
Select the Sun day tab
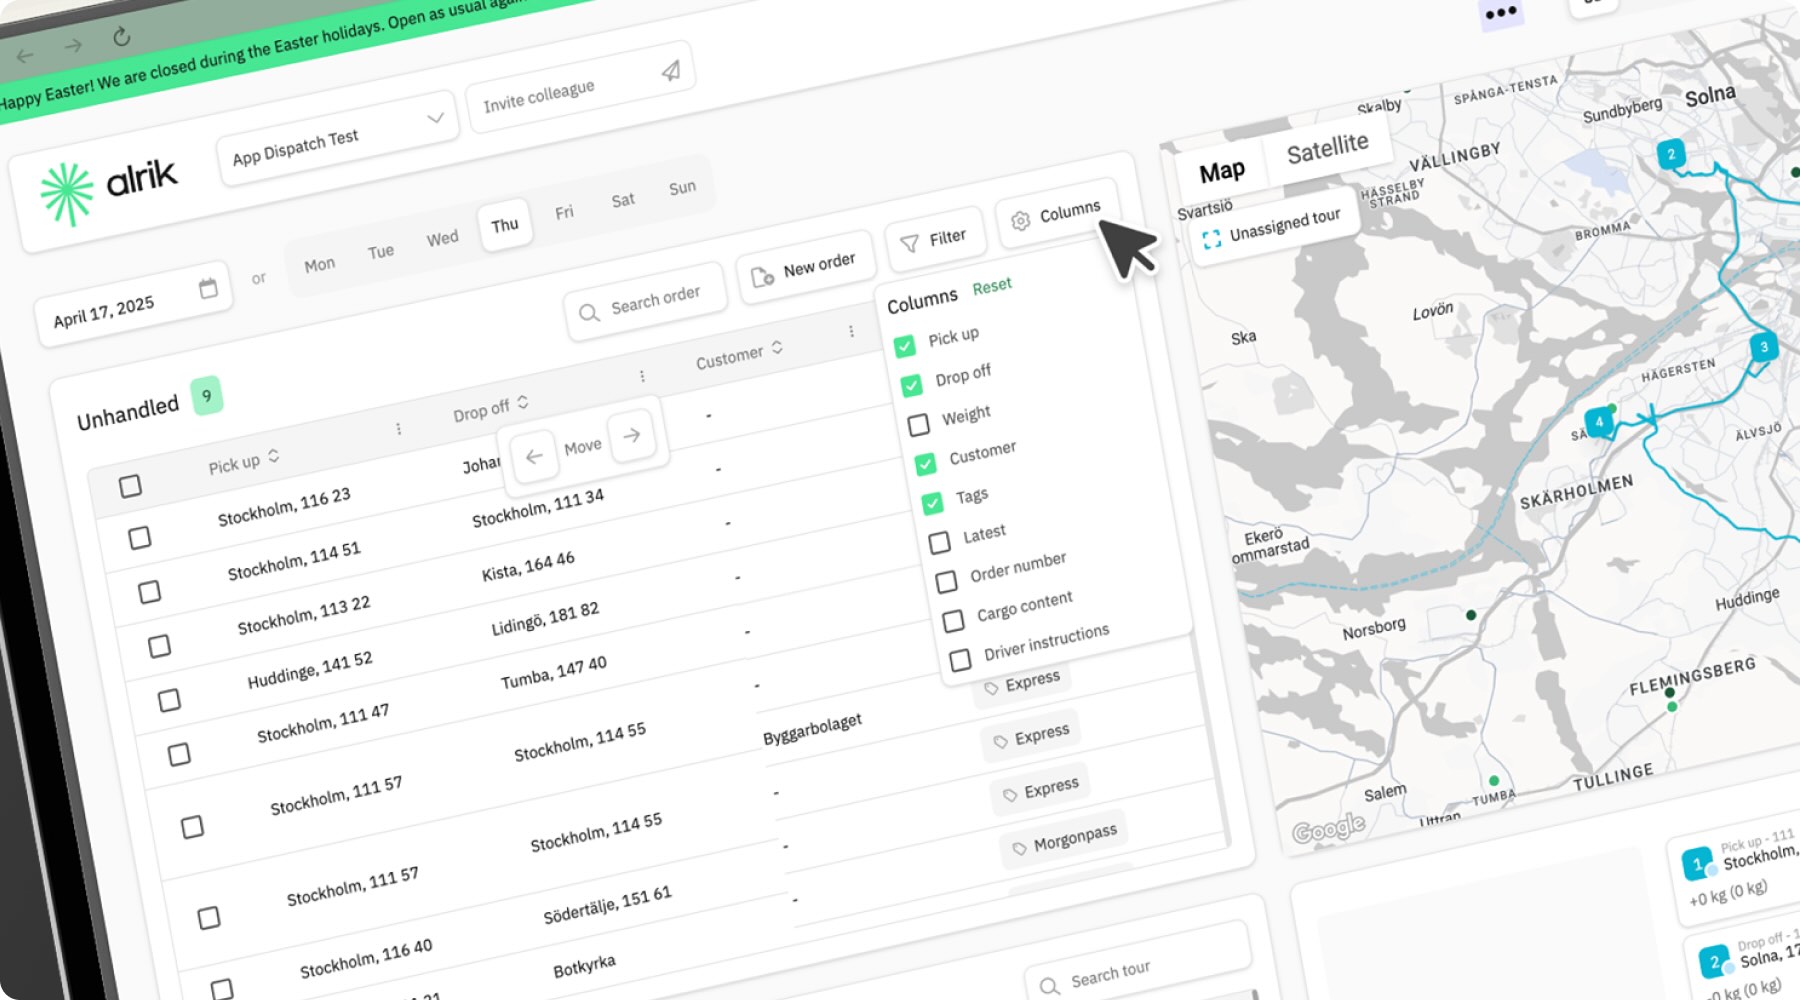(682, 187)
